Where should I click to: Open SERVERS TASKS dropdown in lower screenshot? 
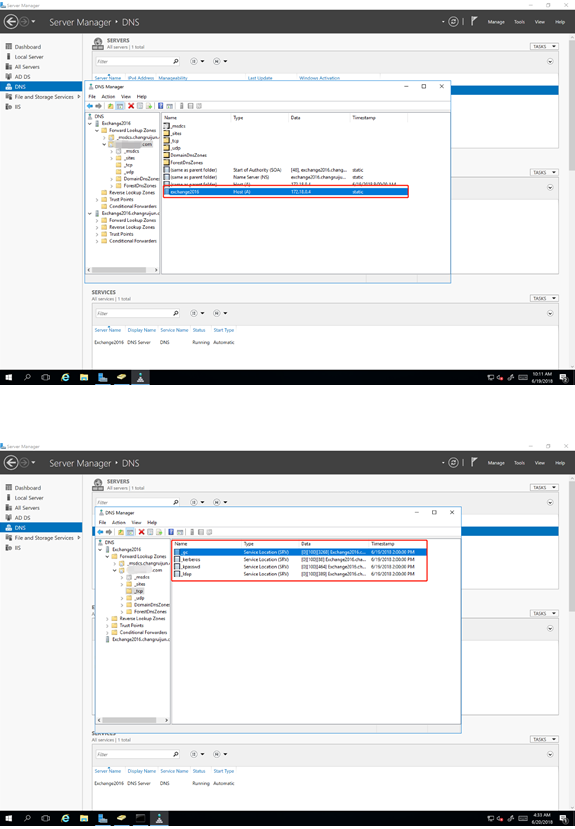[x=544, y=487]
